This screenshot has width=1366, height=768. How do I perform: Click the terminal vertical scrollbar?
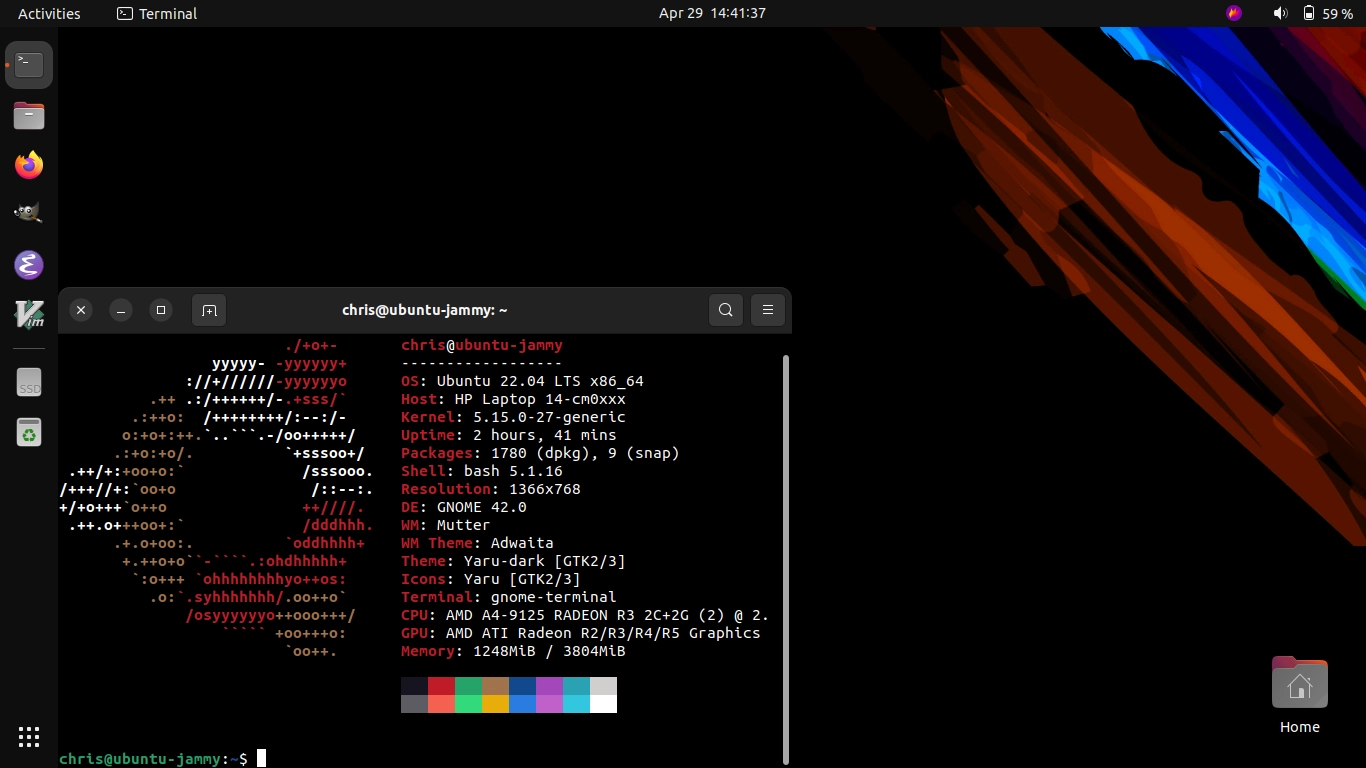click(785, 558)
